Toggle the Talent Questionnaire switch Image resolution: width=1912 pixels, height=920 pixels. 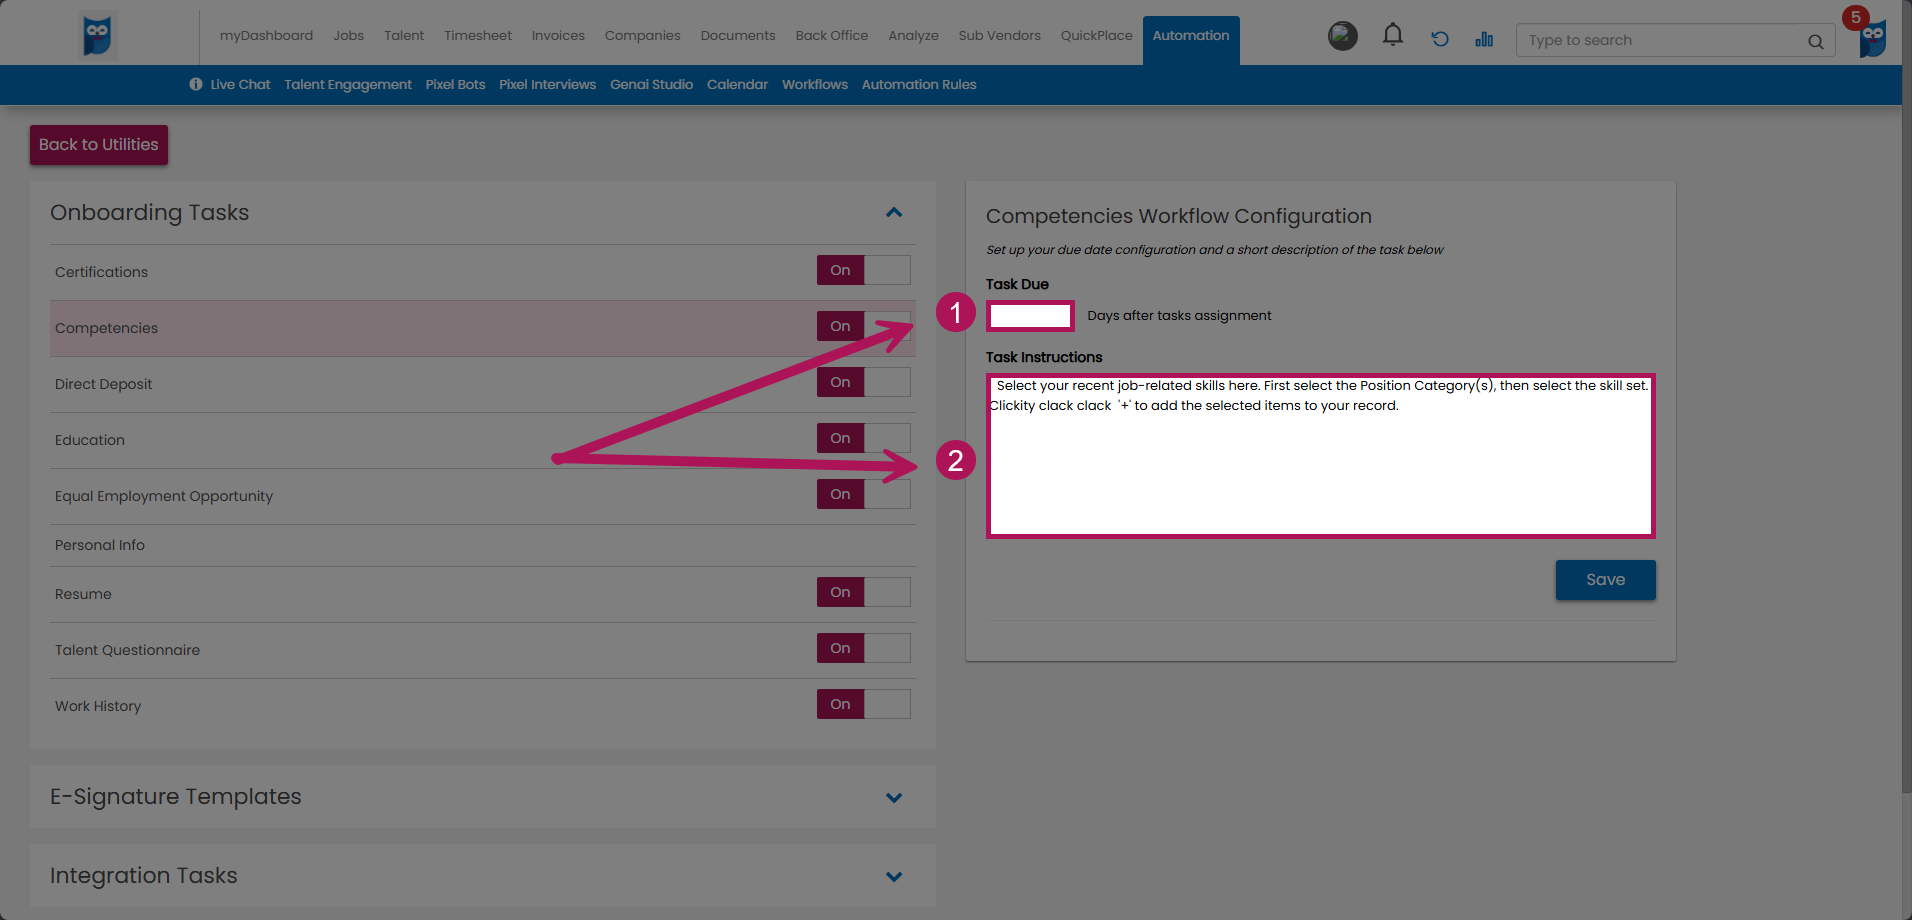coord(863,648)
